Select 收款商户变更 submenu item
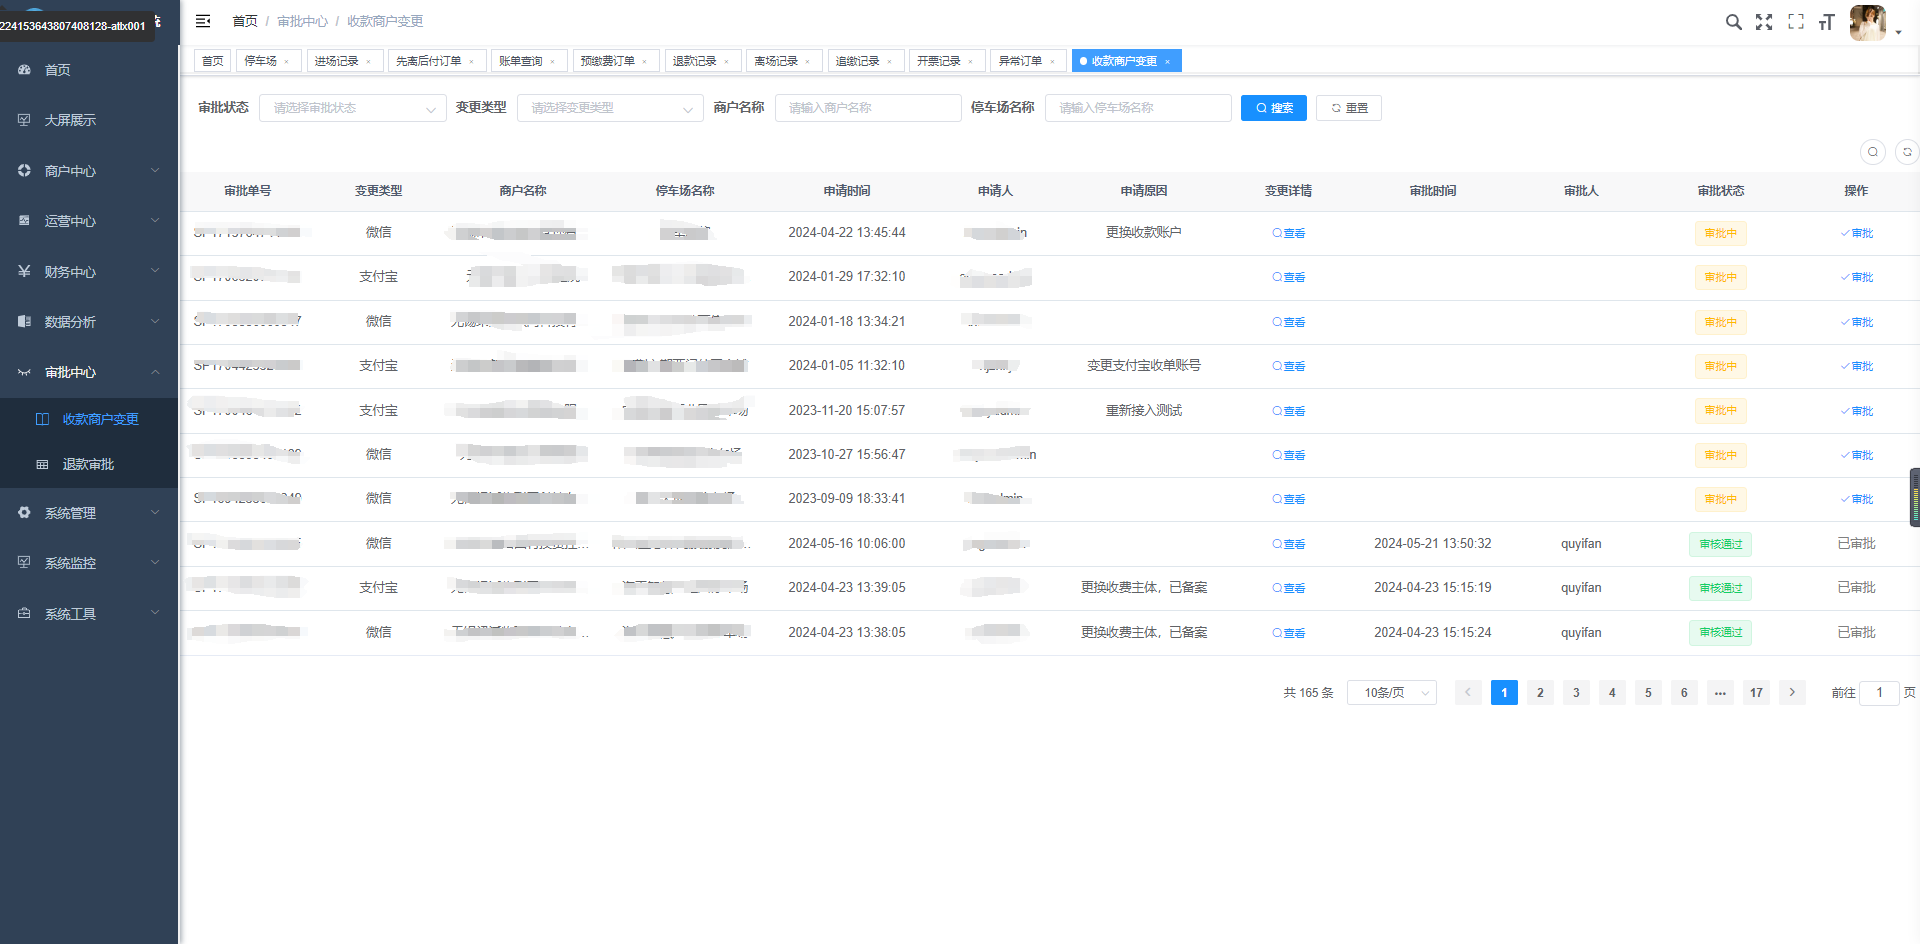 click(89, 419)
